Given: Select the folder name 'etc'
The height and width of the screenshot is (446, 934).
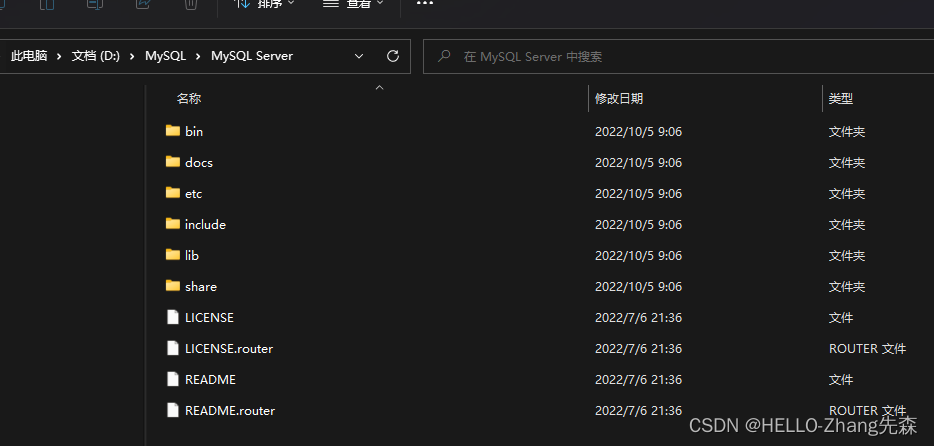Looking at the screenshot, I should (194, 194).
